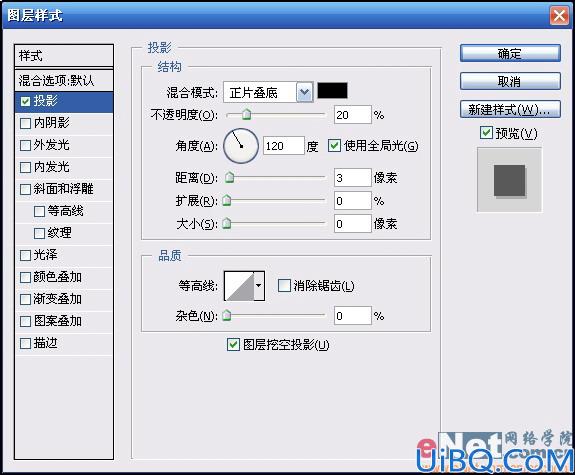
Task: Enable the 纹理 sub-option checkbox
Action: tap(39, 233)
